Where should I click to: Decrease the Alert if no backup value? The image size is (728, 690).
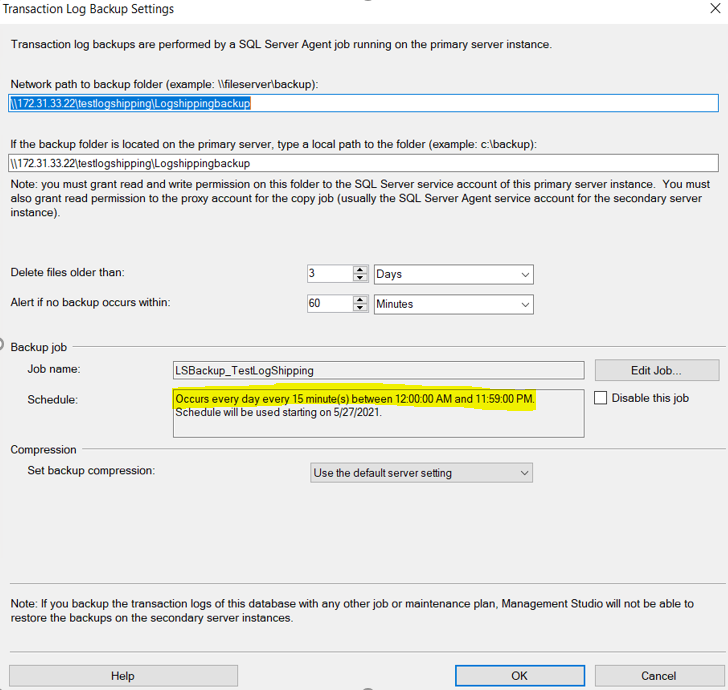(361, 309)
